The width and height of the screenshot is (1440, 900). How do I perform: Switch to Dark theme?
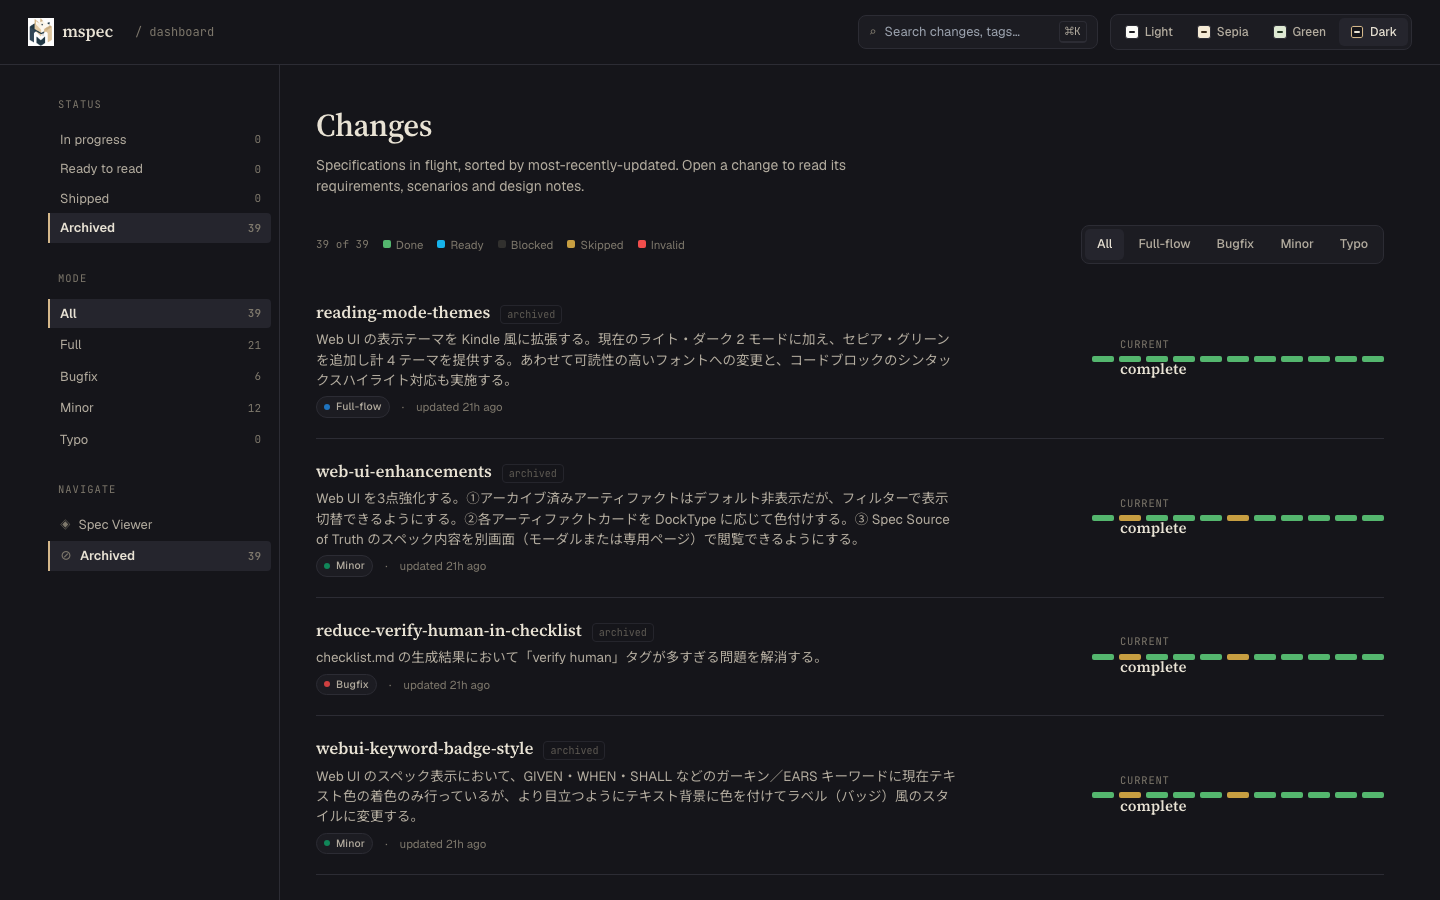pos(1374,32)
